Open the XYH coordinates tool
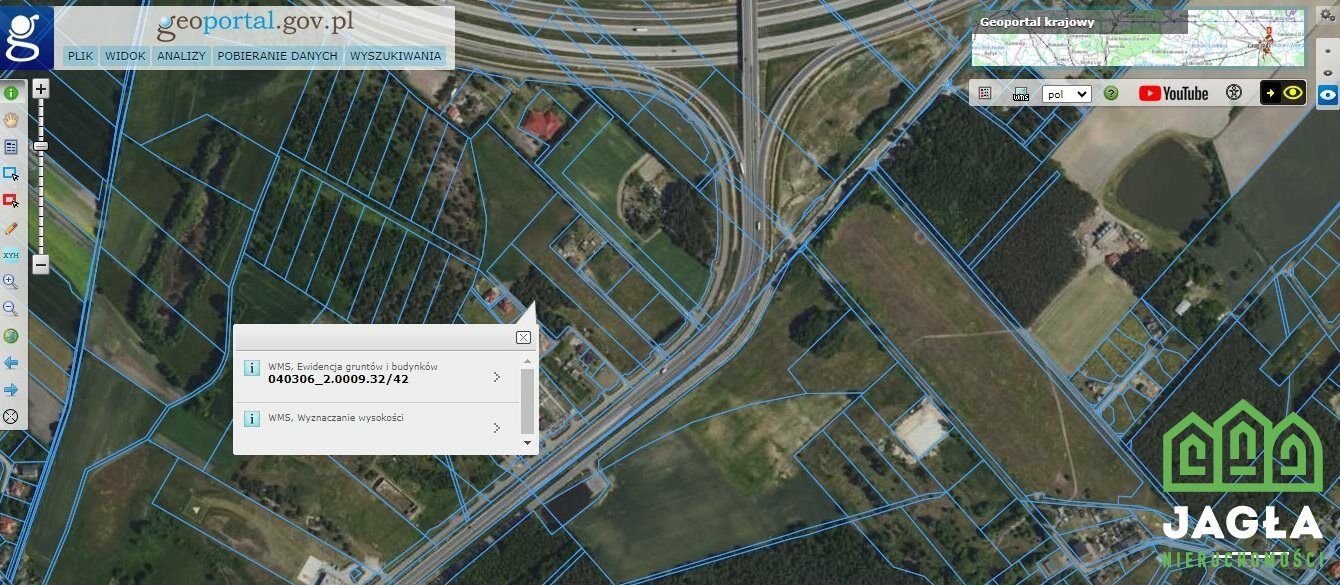This screenshot has height=585, width=1340. 12,255
